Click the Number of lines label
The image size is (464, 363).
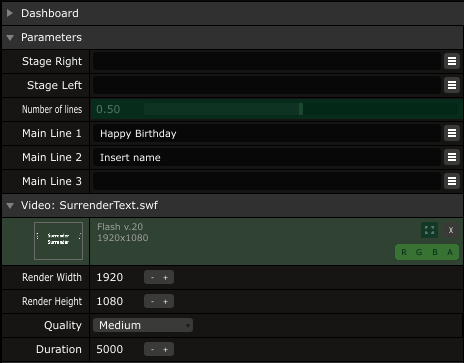pos(52,109)
